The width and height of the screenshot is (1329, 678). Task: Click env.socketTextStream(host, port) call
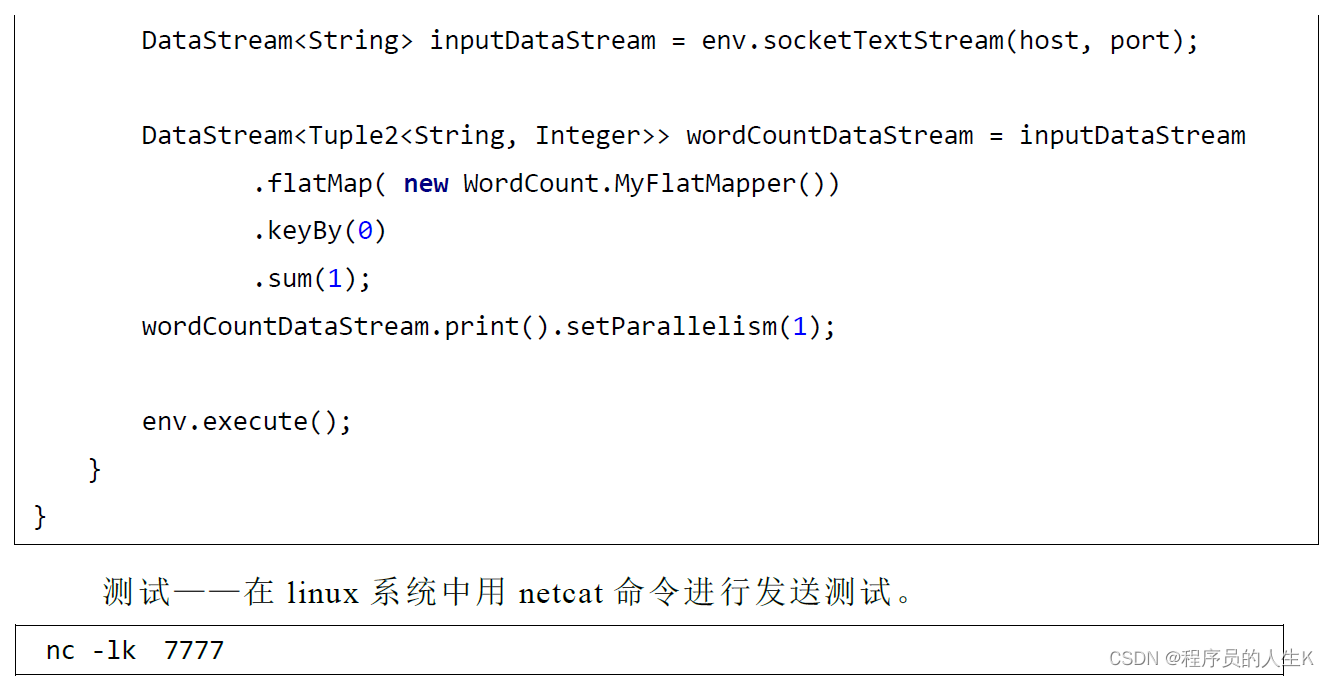[x=949, y=41]
